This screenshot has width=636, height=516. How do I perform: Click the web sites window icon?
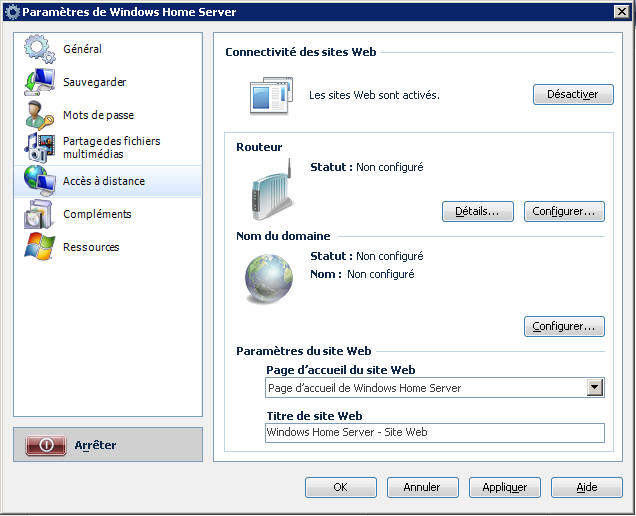(271, 95)
